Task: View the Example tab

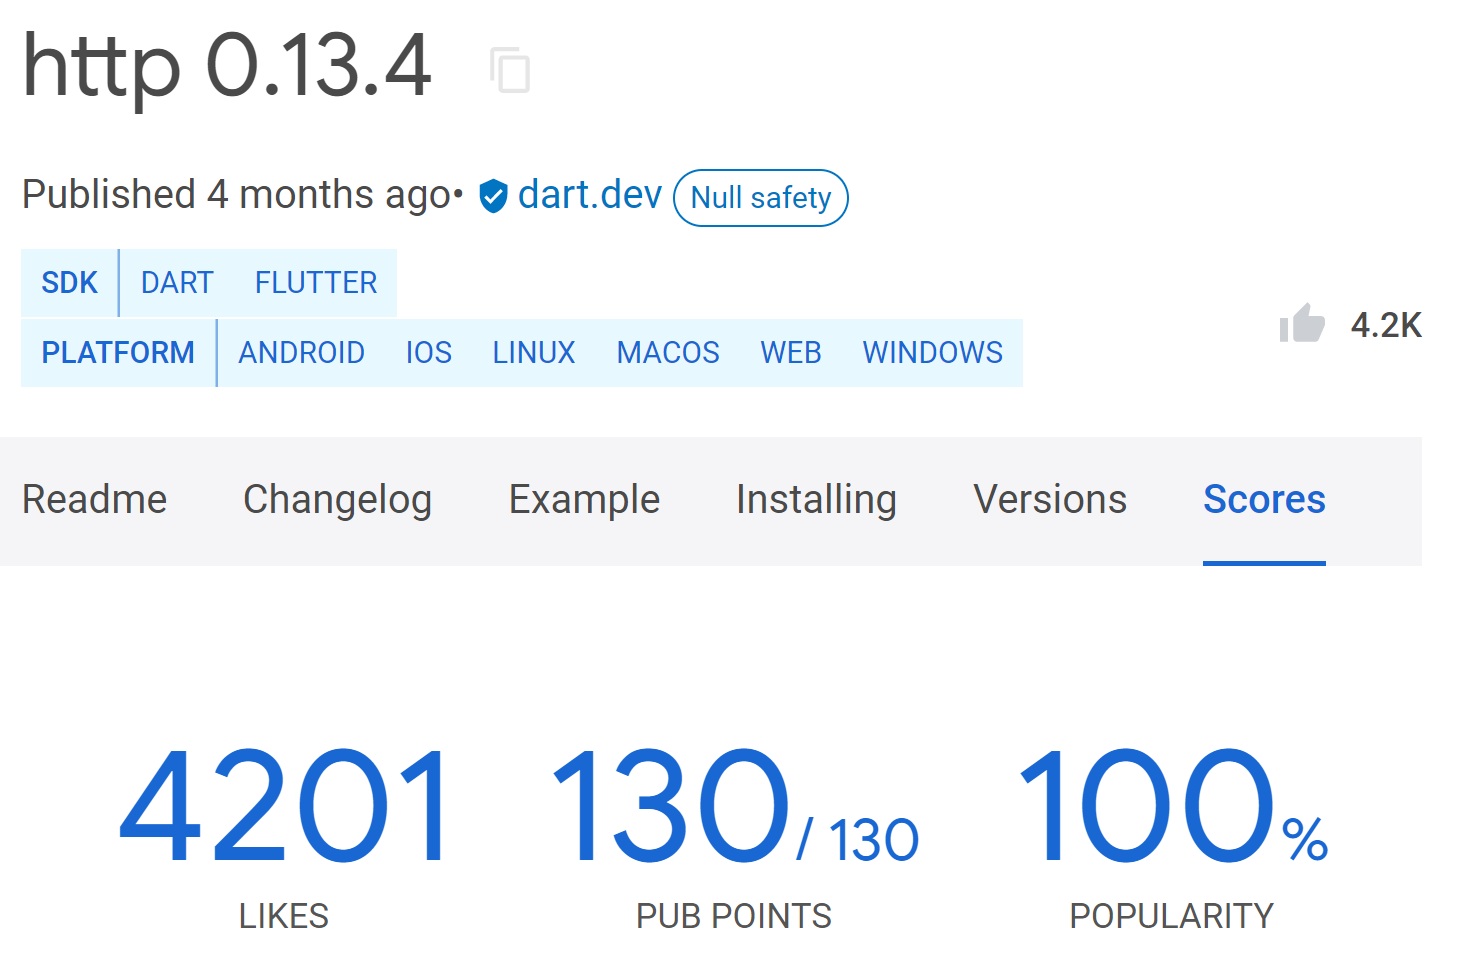Action: pyautogui.click(x=584, y=500)
